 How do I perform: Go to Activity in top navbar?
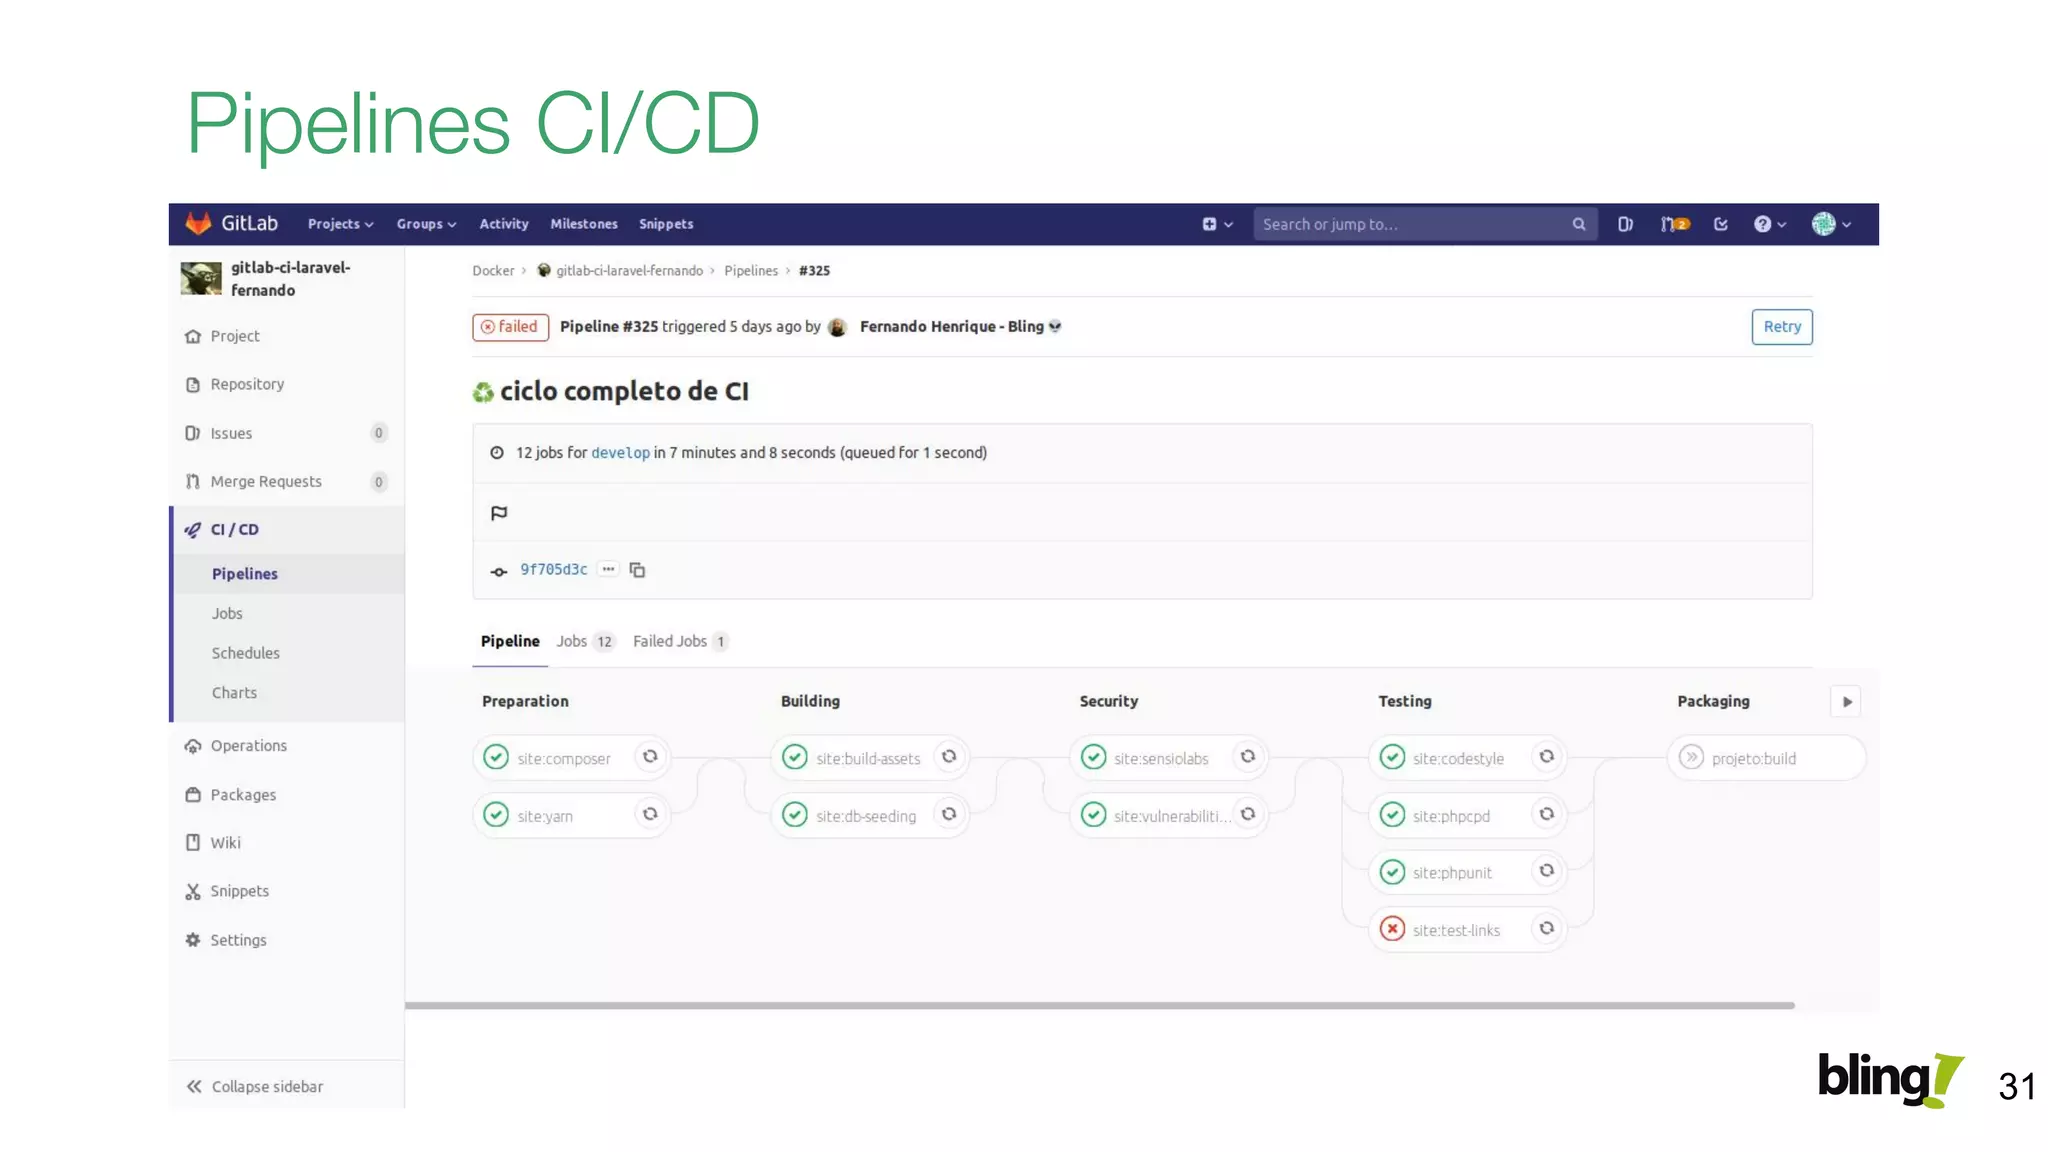tap(503, 224)
